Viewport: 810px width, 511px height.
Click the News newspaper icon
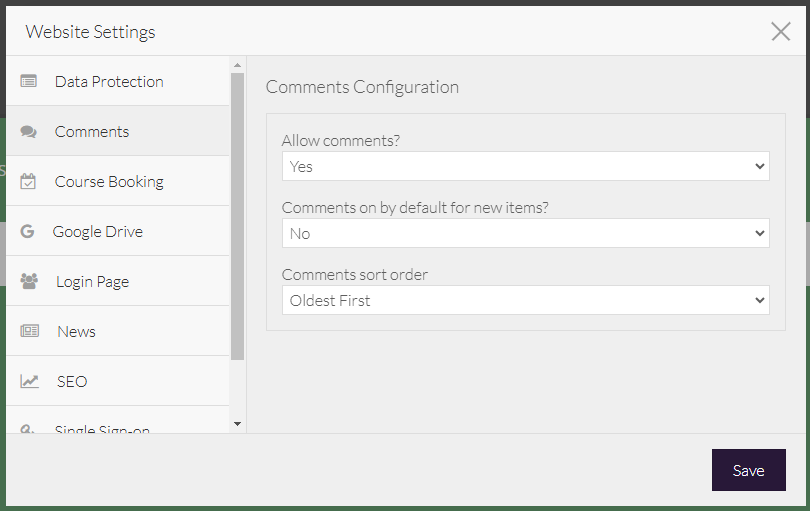pyautogui.click(x=30, y=331)
